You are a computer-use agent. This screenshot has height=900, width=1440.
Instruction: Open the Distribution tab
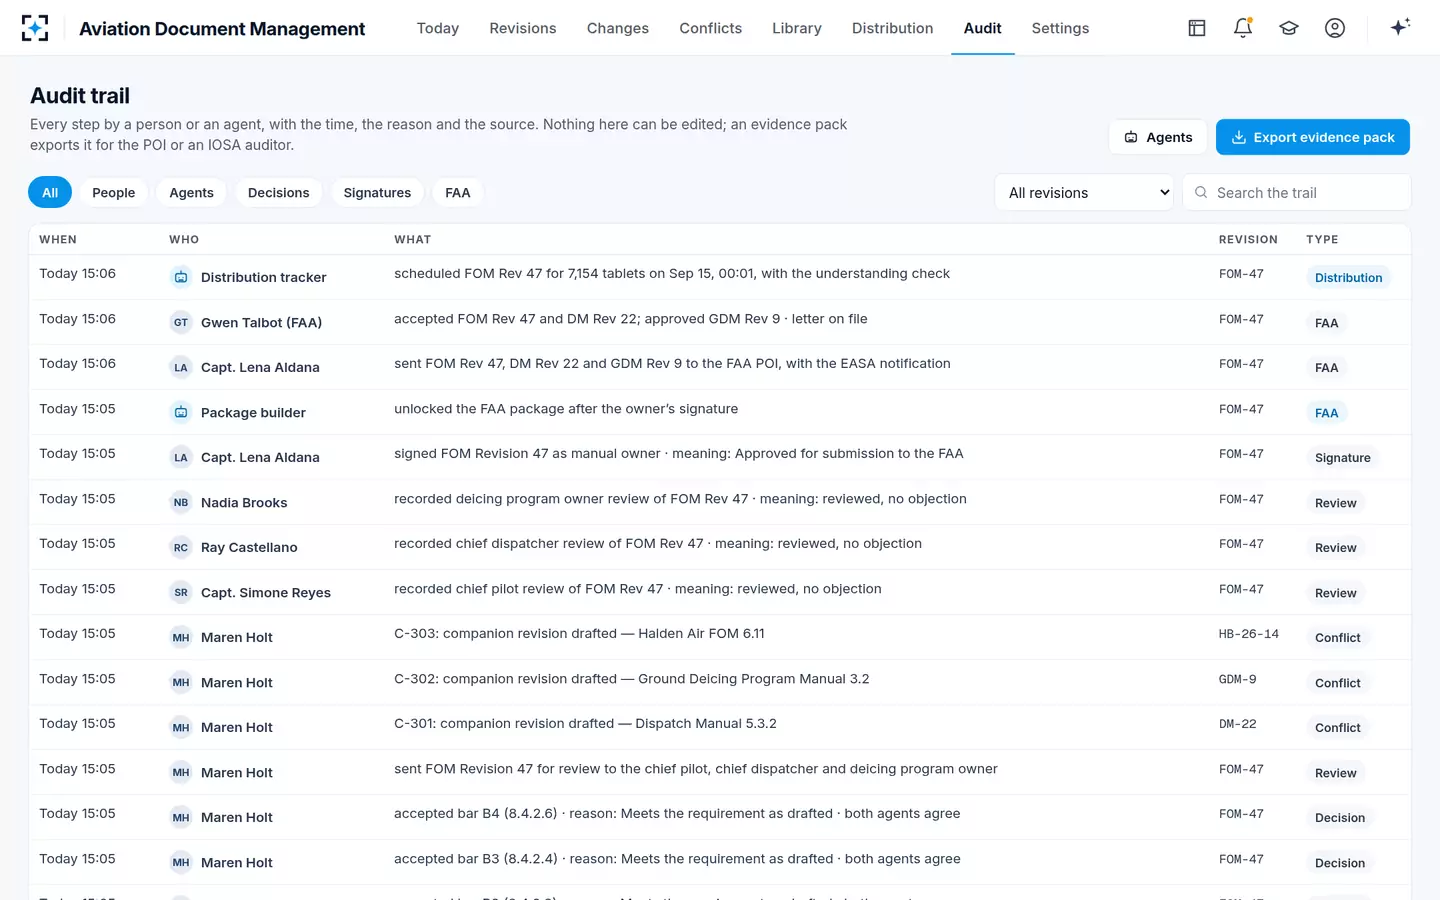893,28
